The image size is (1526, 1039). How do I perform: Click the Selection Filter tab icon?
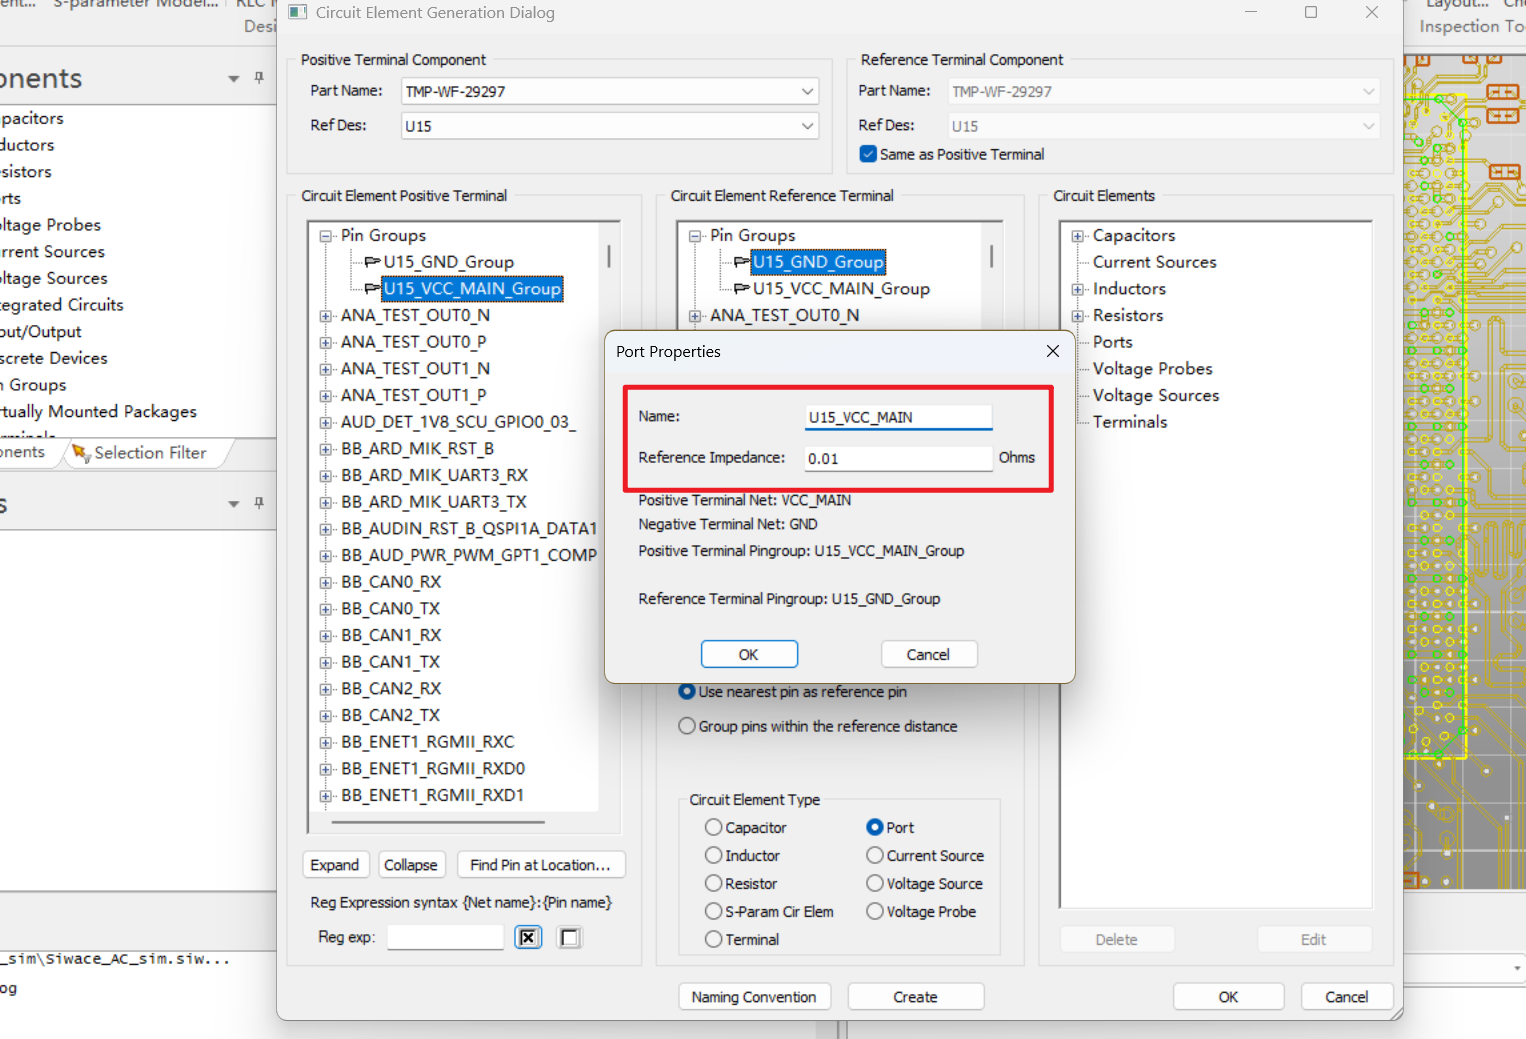coord(81,453)
